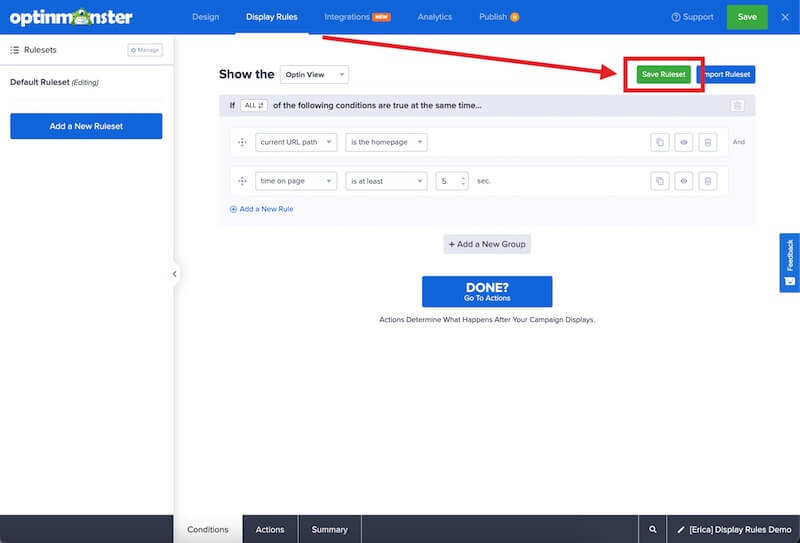The image size is (800, 543).
Task: Click the Rulesets list icon
Action: pos(15,50)
